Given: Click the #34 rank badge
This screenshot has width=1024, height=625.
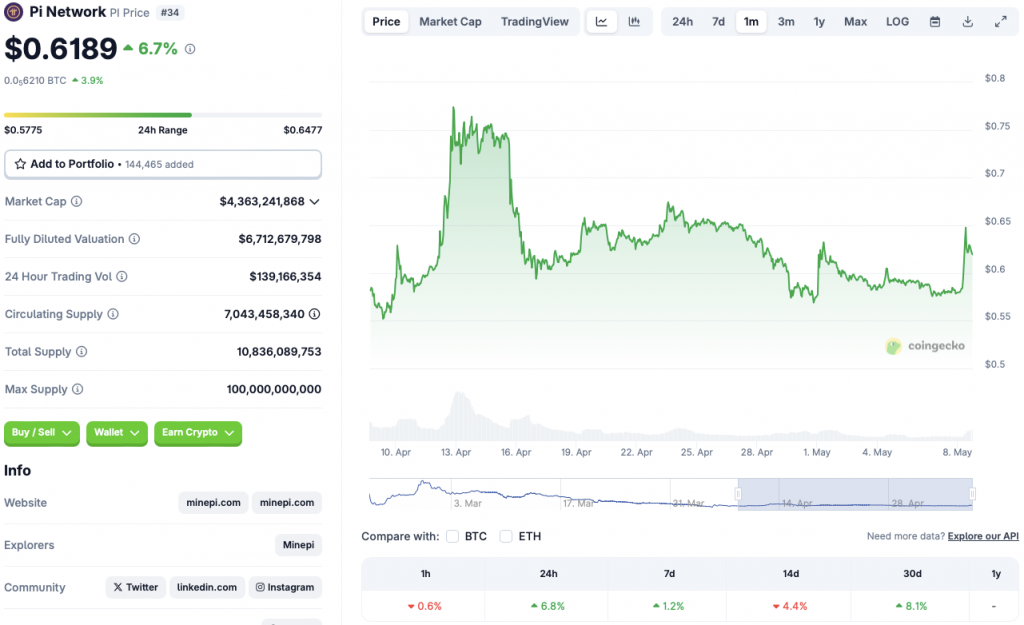Looking at the screenshot, I should [170, 12].
